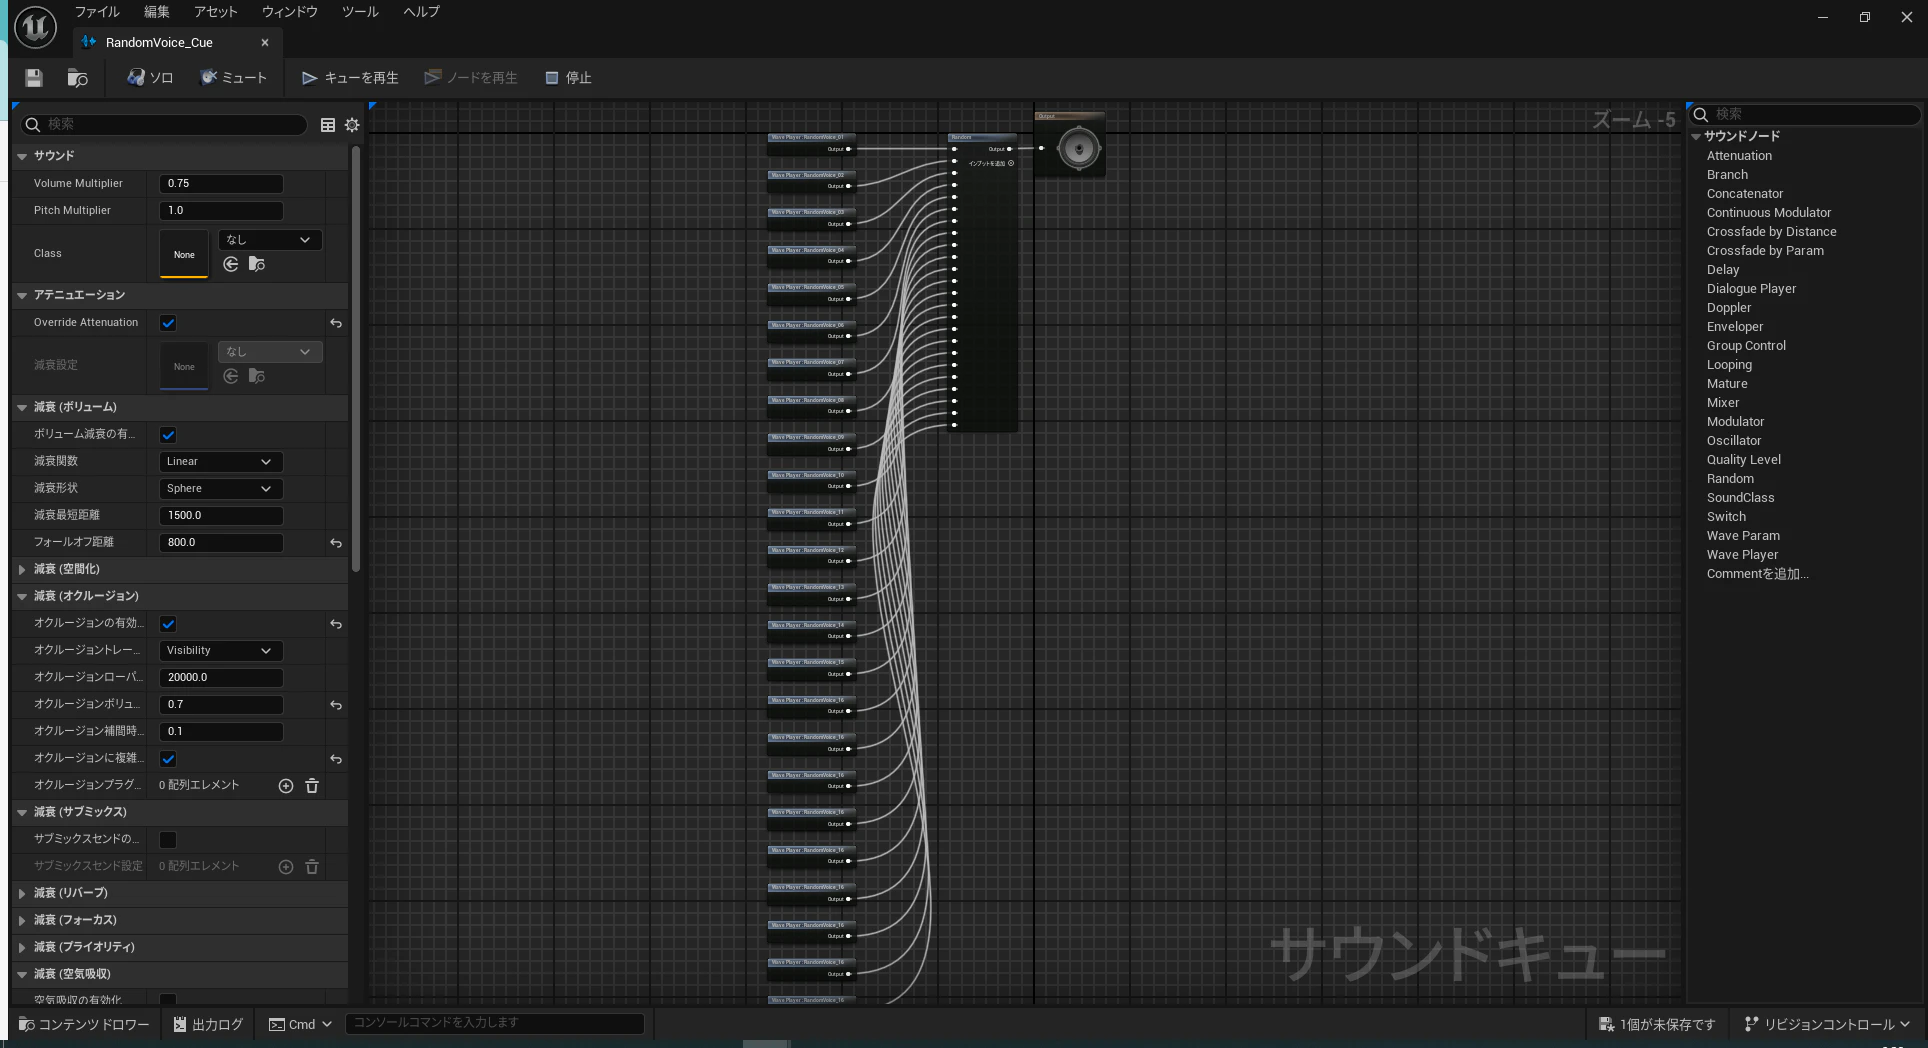
Task: Open the details panel property matrix grid icon
Action: (x=327, y=125)
